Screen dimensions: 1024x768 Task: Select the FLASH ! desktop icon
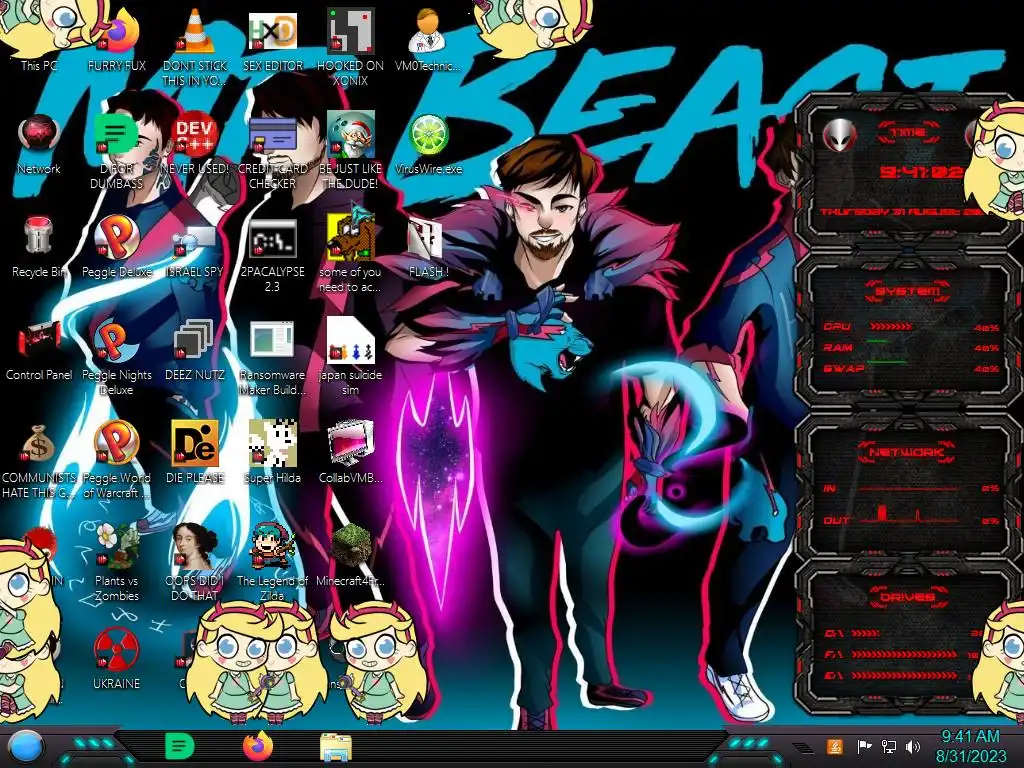[x=428, y=247]
